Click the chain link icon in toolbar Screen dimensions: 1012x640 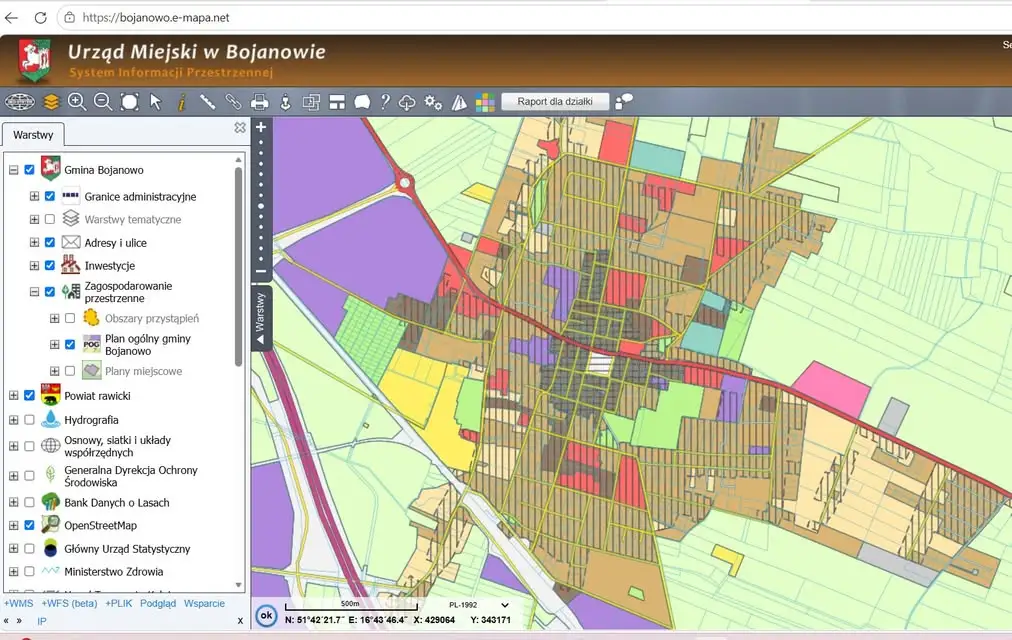233,102
